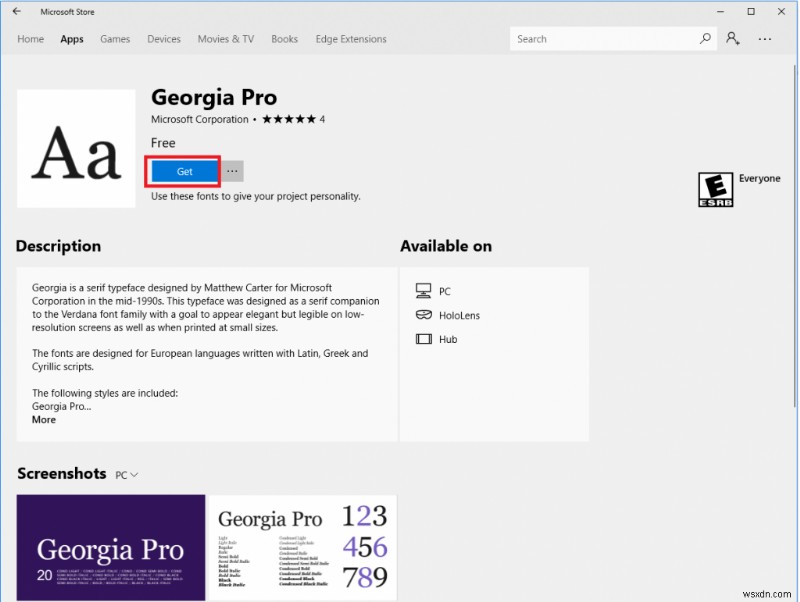Click the back arrow navigation icon
The image size is (800, 602).
point(16,11)
